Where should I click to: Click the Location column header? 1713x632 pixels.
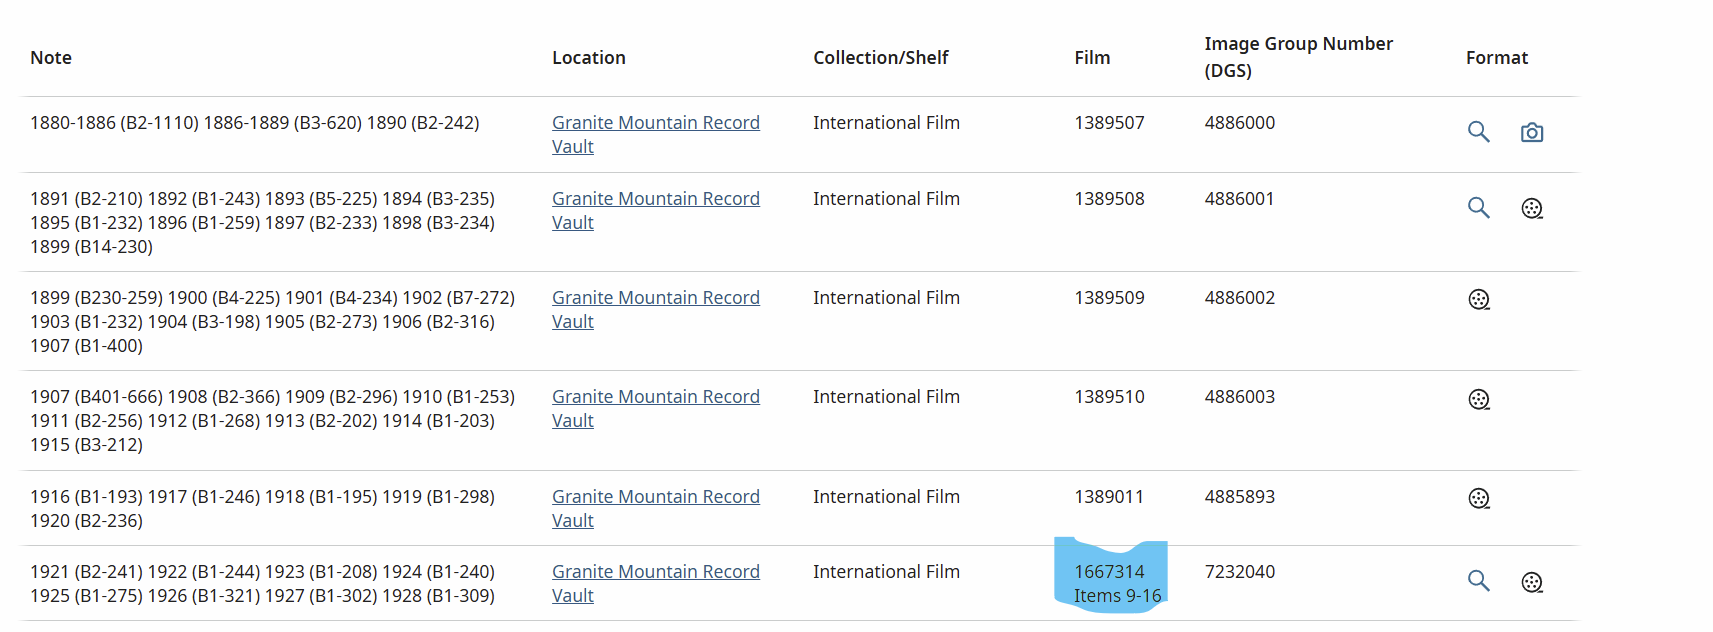pyautogui.click(x=589, y=58)
